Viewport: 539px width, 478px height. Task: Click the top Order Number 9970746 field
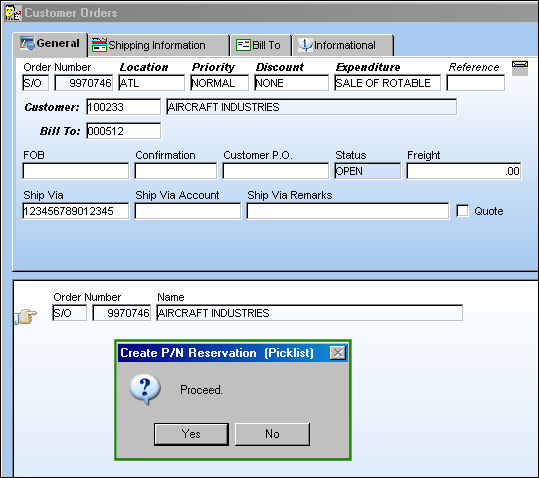pyautogui.click(x=84, y=83)
